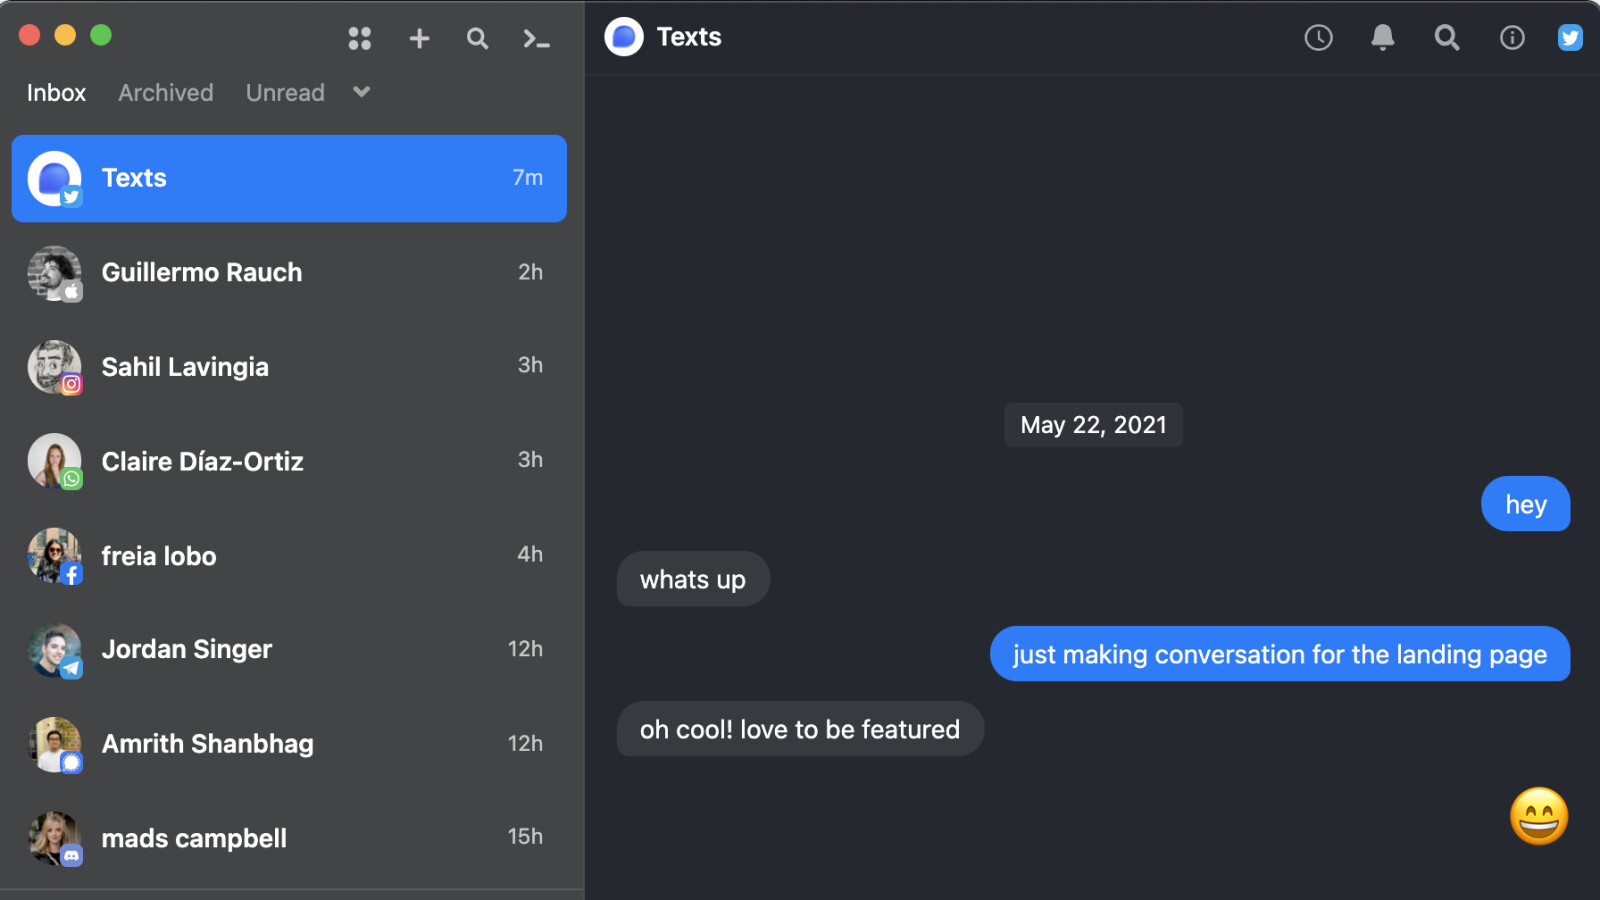This screenshot has height=900, width=1600.
Task: Click the Twitter platform icon in the header
Action: [1570, 37]
